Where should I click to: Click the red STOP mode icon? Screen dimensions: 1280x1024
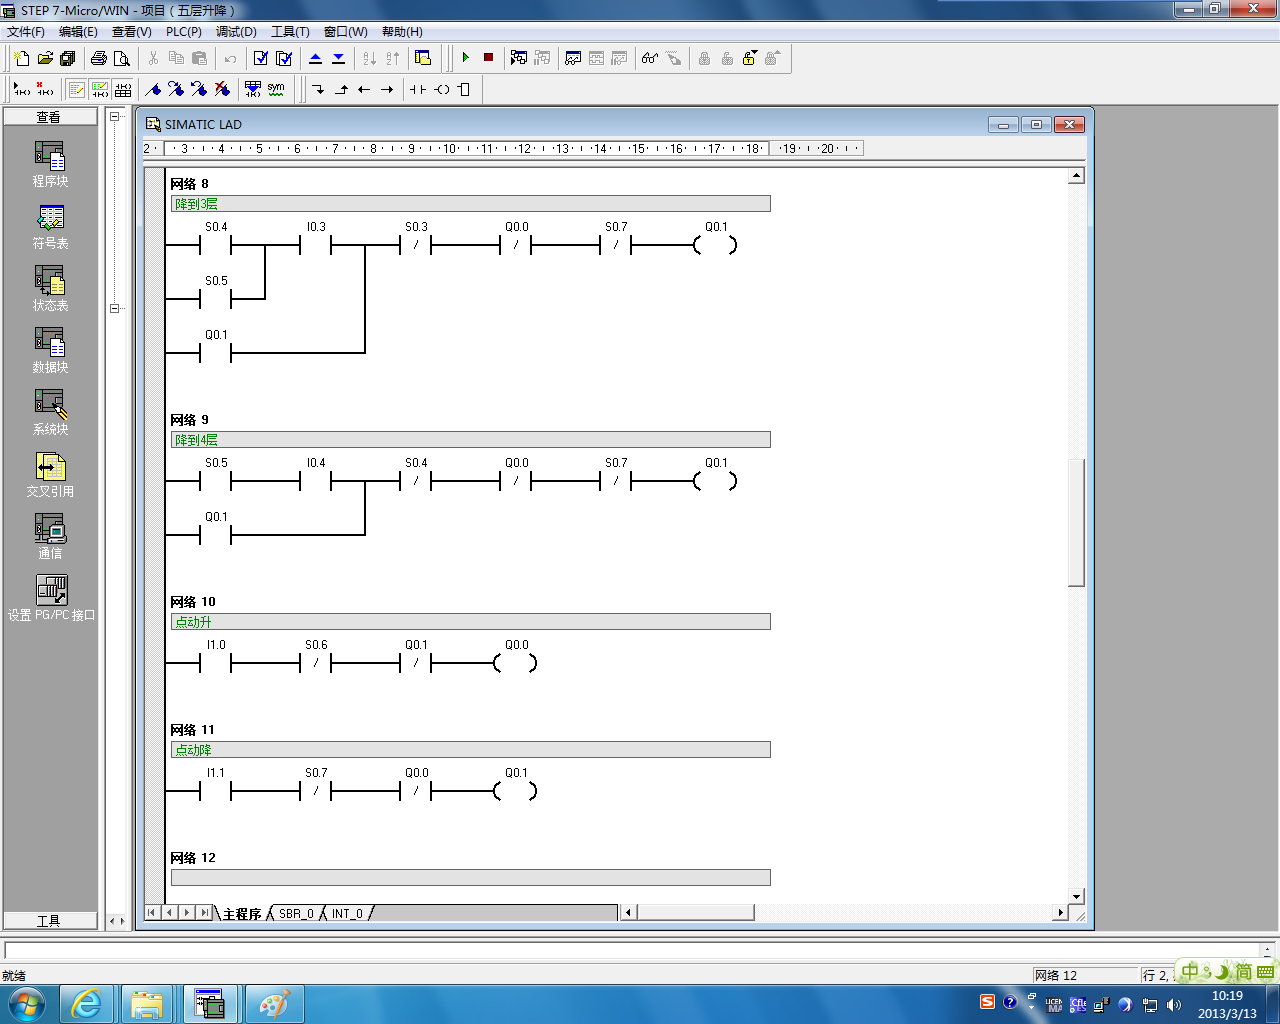point(488,58)
